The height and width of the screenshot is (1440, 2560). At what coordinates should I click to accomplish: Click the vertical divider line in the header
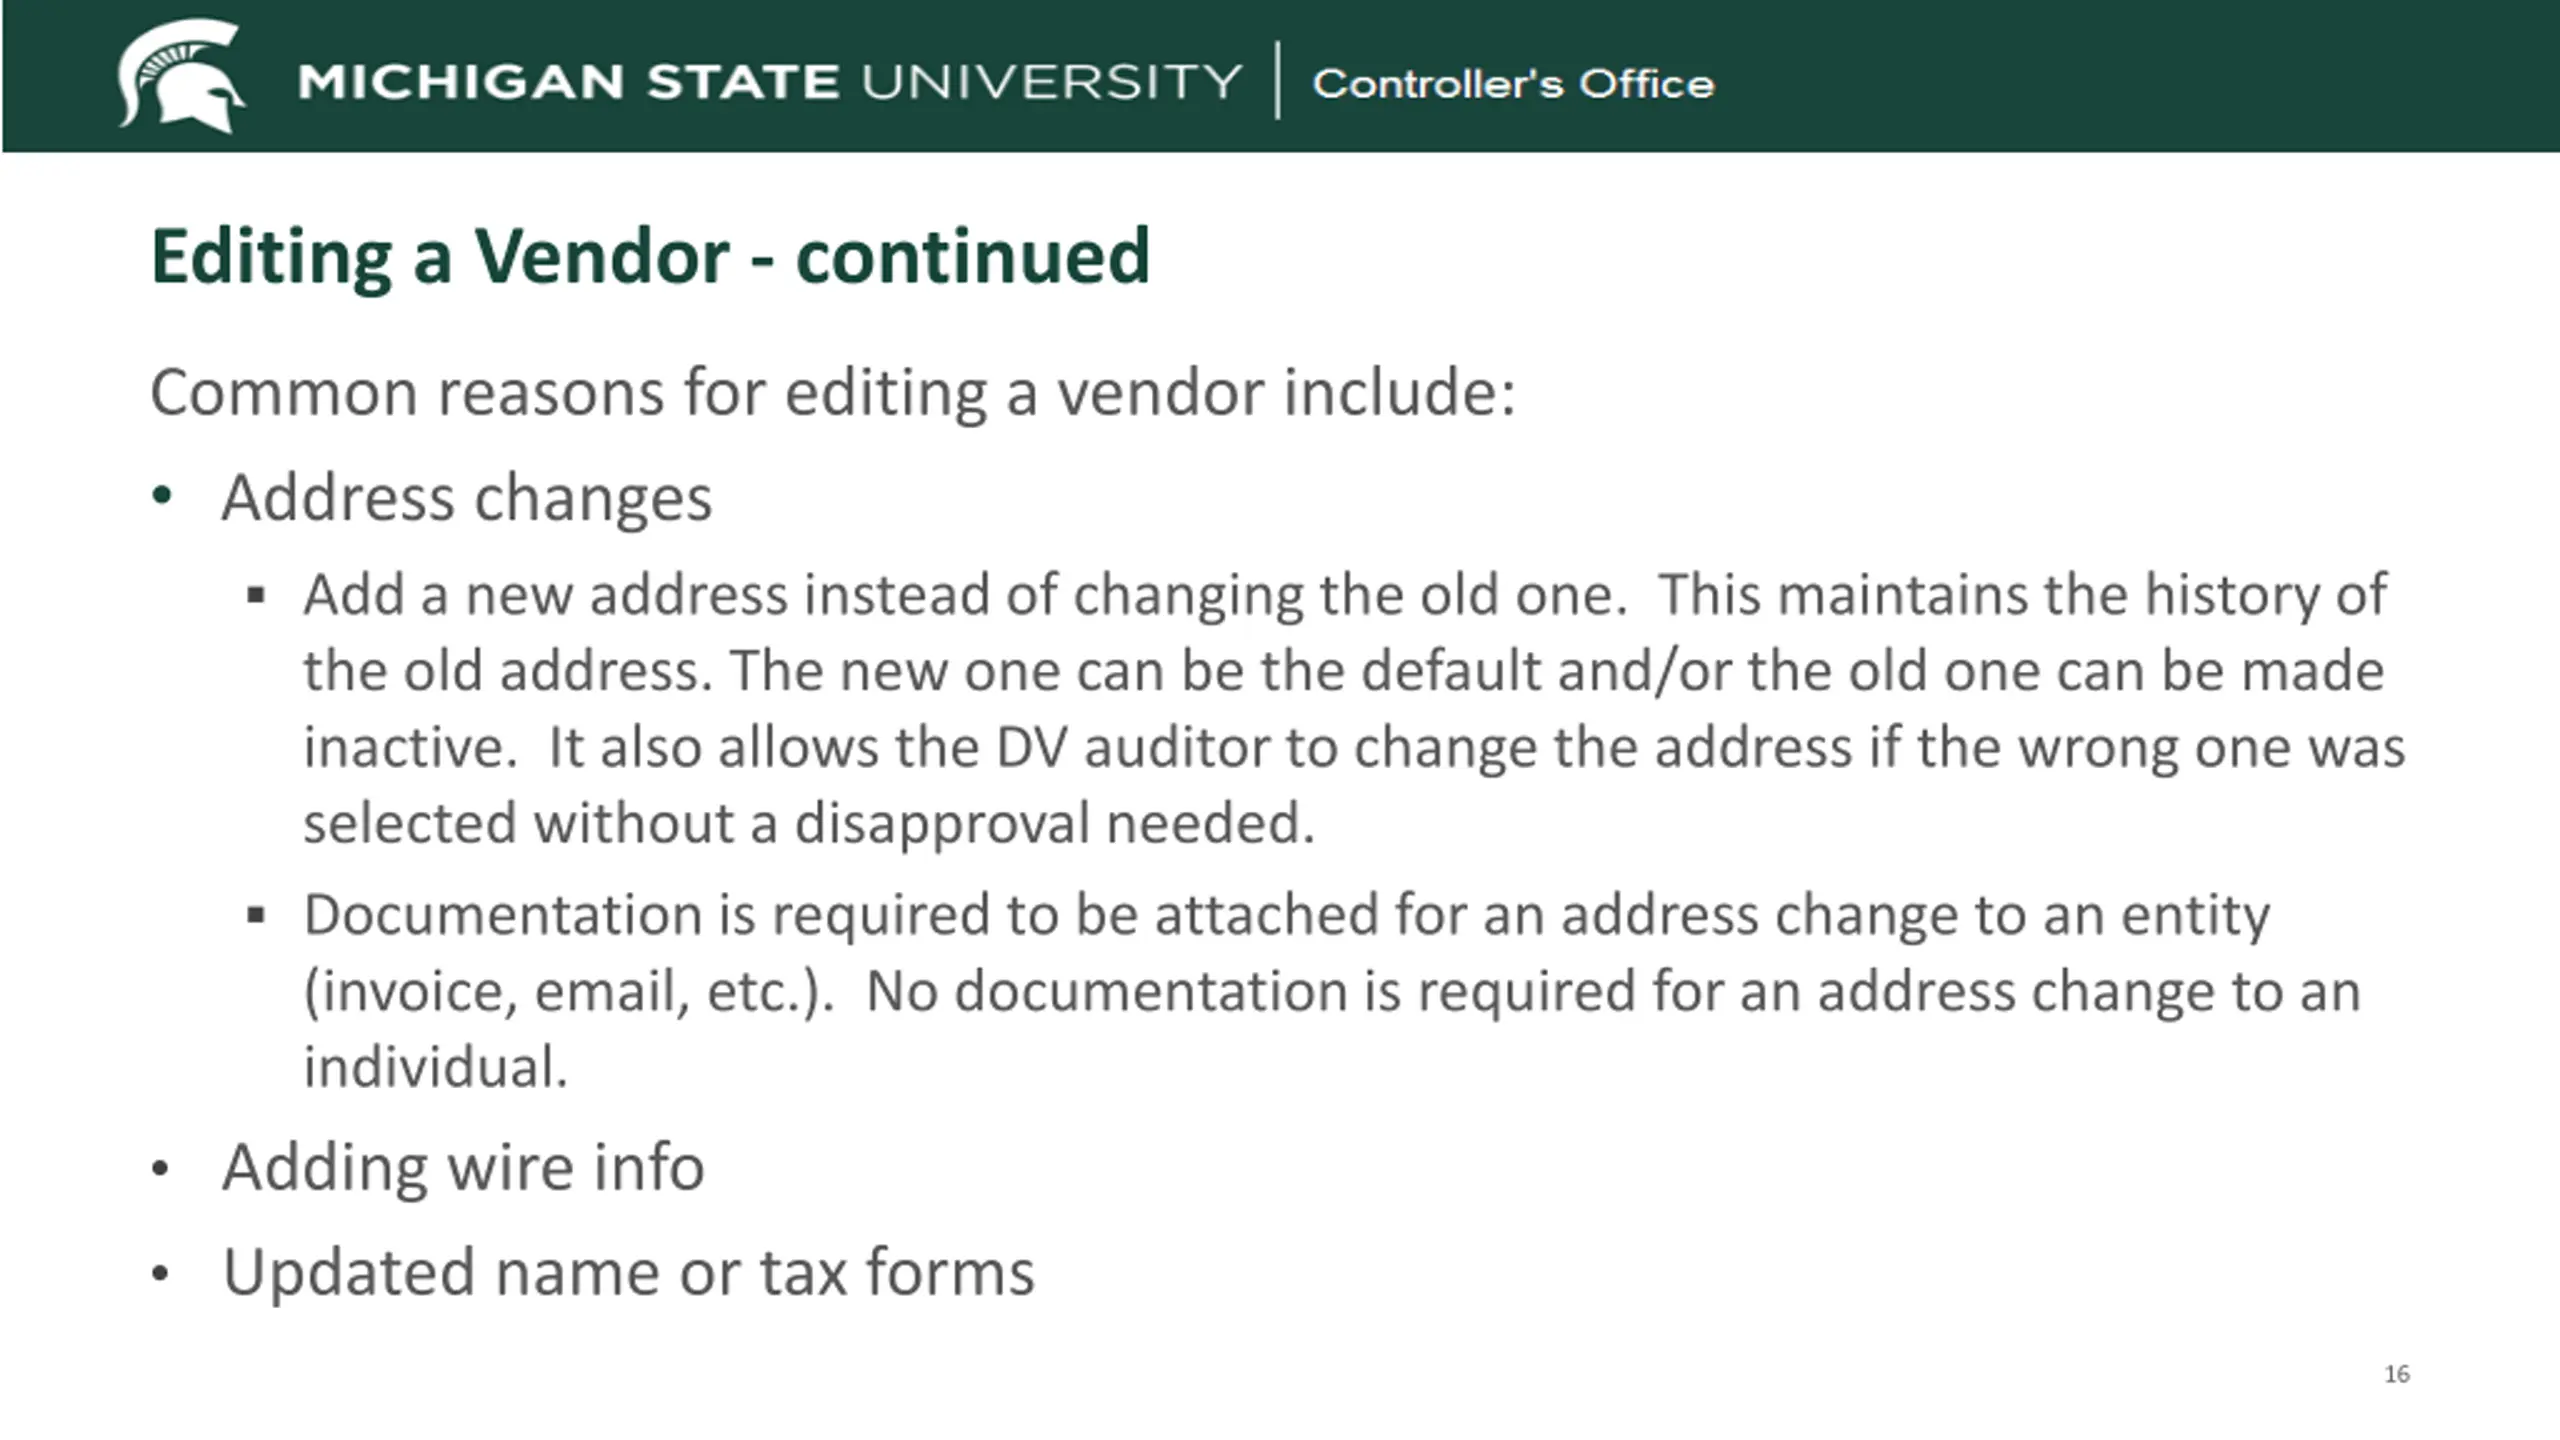(1278, 80)
